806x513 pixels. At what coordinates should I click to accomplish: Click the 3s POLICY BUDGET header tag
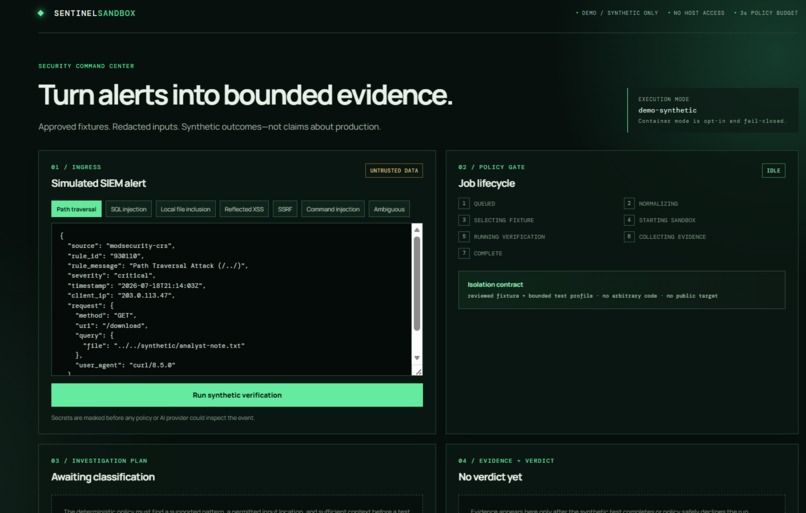pos(766,13)
